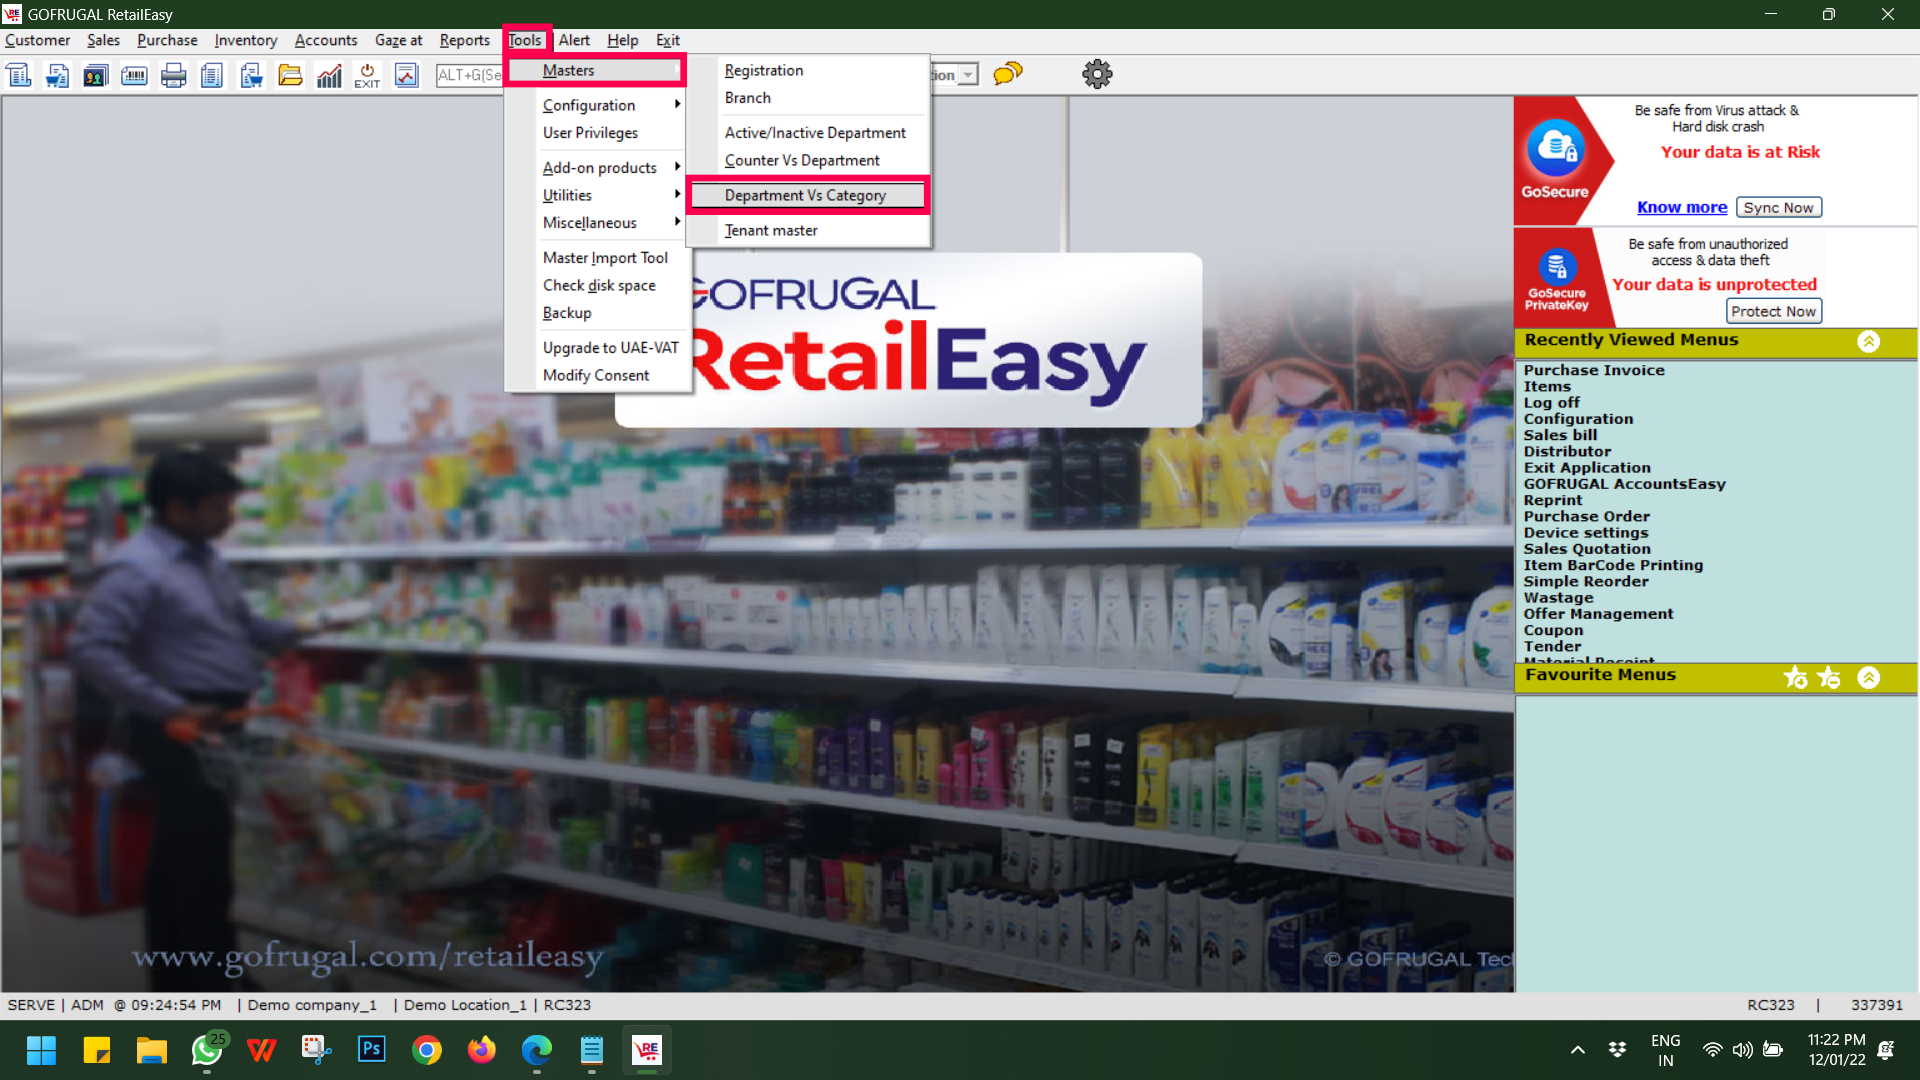The height and width of the screenshot is (1080, 1920).
Task: Open the Reports menu
Action: (464, 40)
